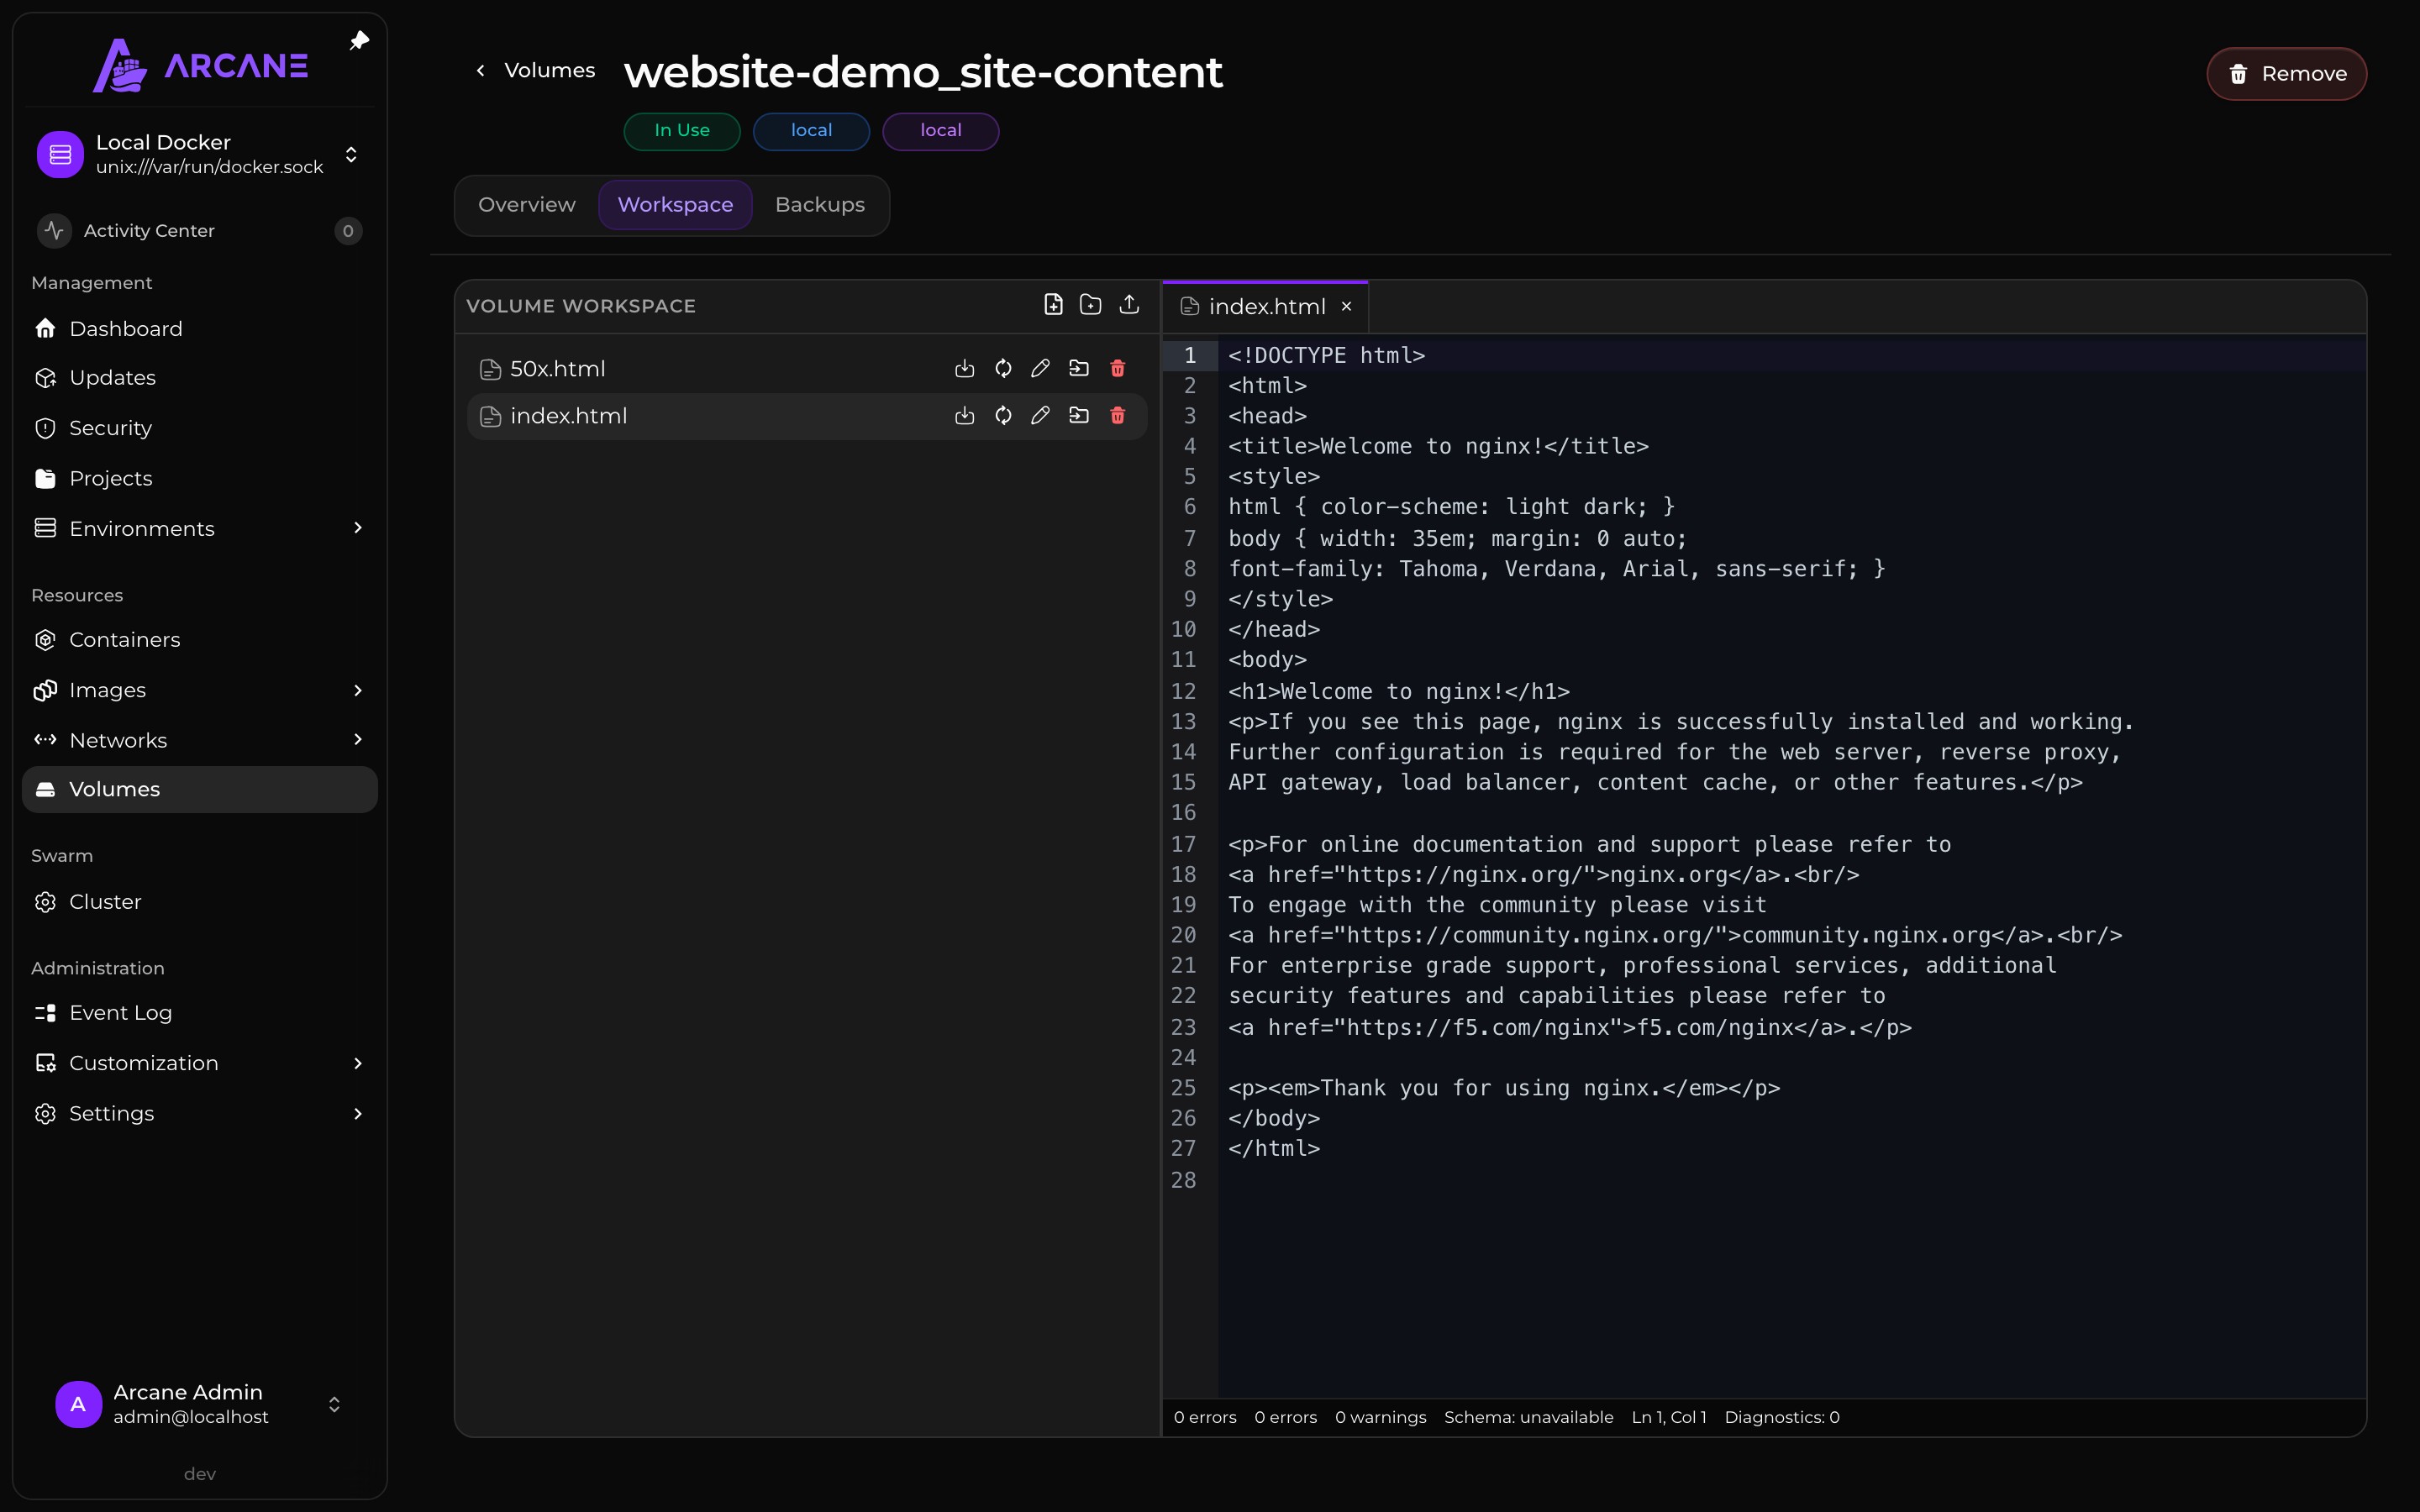Screen dimensions: 2420x1512
Task: Click the pencil rename icon for 50x.html
Action: (x=1040, y=369)
